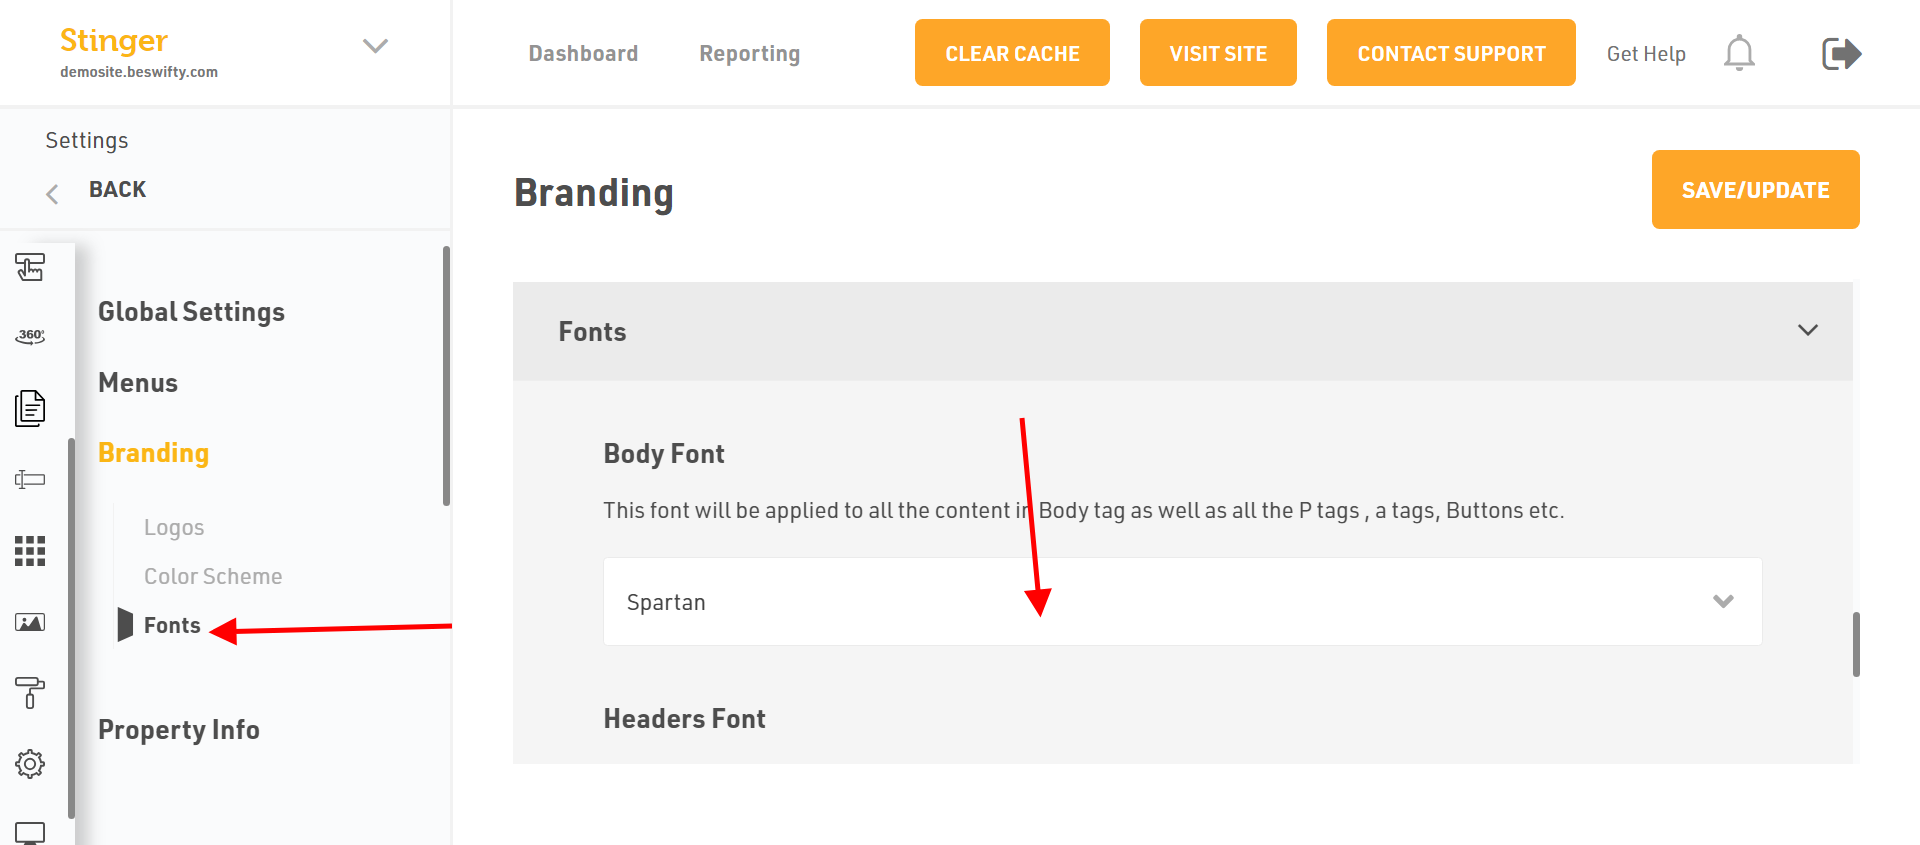Open the notifications bell icon
Screen dimensions: 1920x845
1739,53
